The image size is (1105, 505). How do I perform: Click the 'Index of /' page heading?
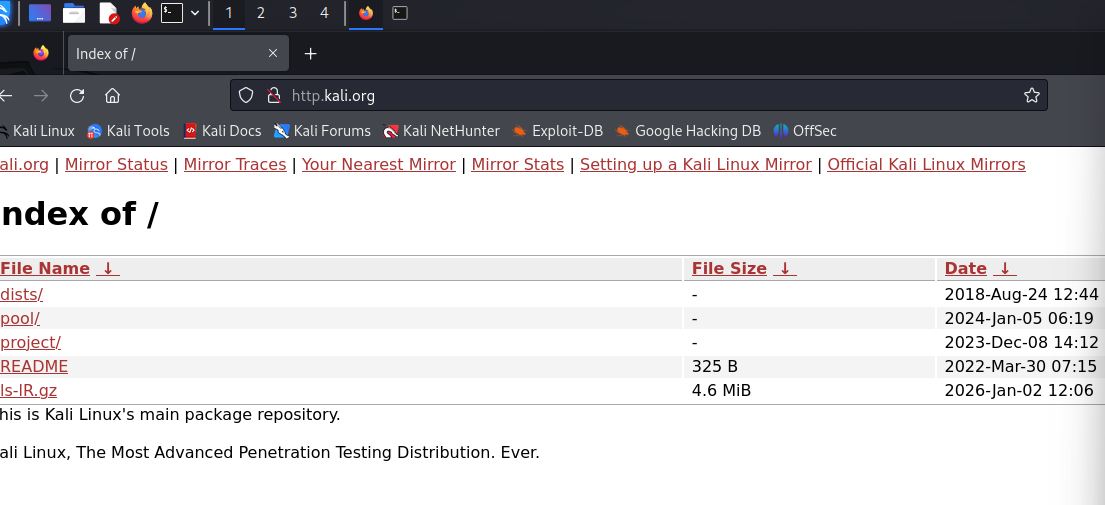(x=80, y=213)
